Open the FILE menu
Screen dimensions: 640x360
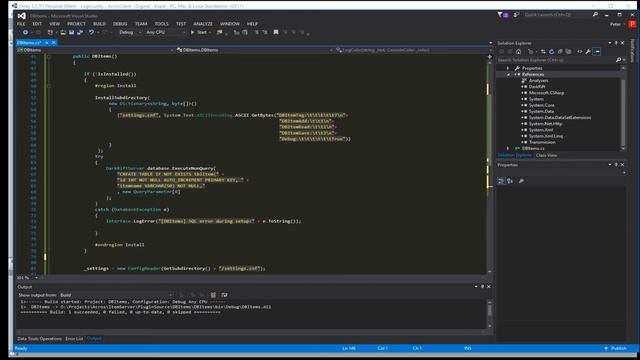(21, 24)
